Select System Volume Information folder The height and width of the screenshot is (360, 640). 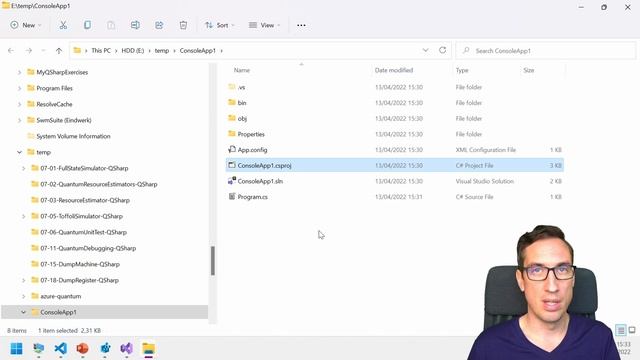point(73,136)
